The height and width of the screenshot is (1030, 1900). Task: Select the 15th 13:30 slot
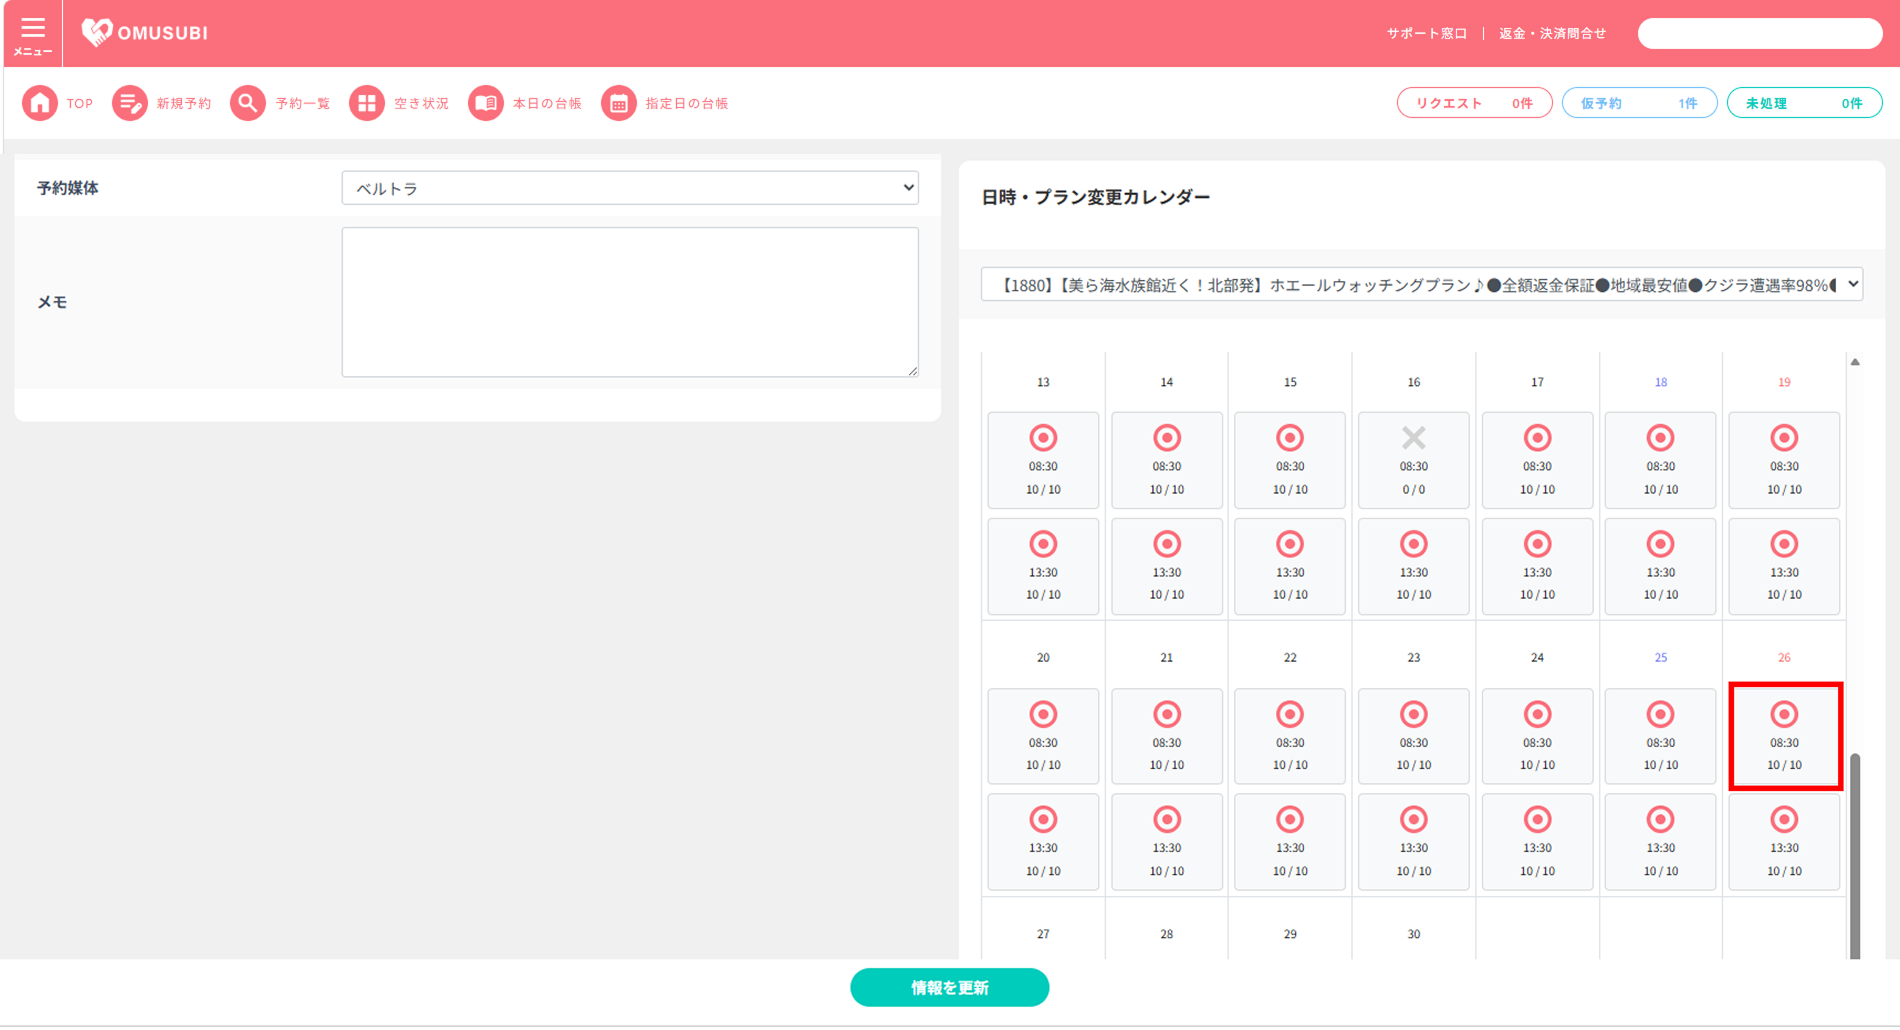(x=1290, y=566)
